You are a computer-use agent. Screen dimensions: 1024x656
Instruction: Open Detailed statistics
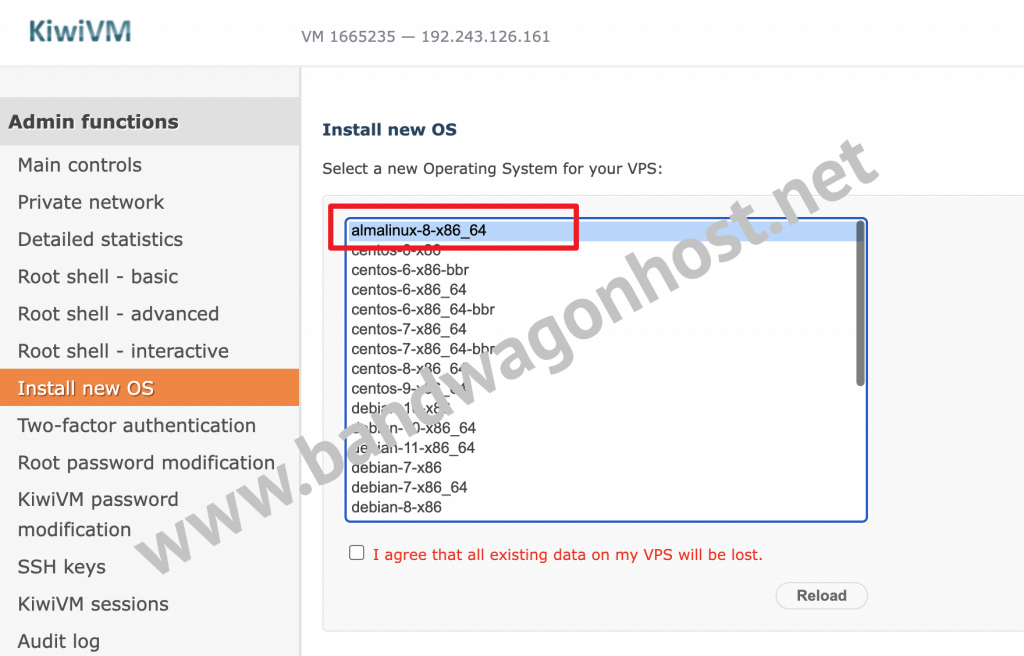coord(100,239)
